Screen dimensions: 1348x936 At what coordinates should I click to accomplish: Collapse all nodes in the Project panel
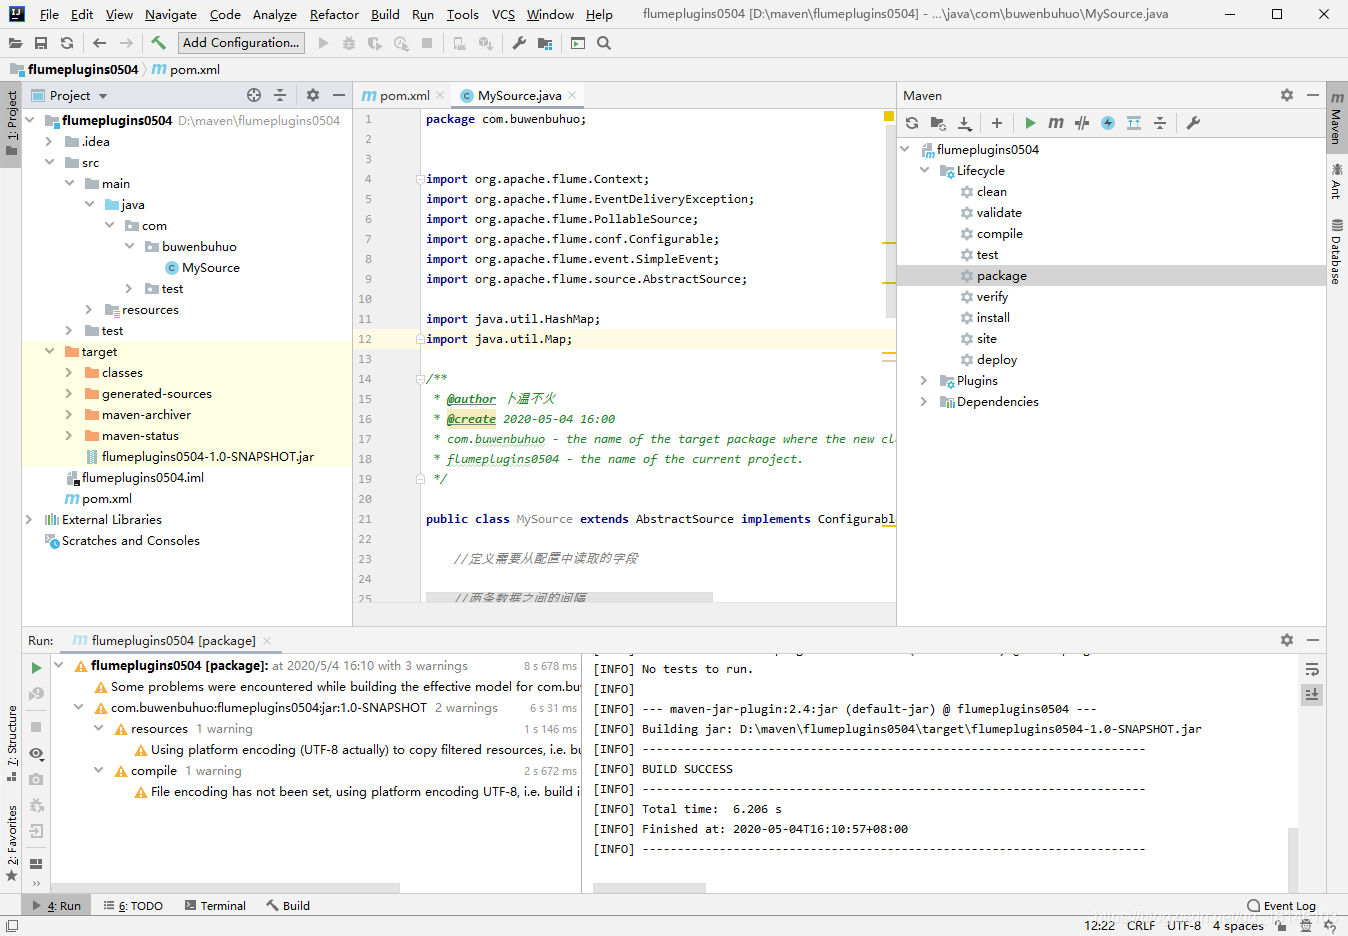pyautogui.click(x=280, y=95)
